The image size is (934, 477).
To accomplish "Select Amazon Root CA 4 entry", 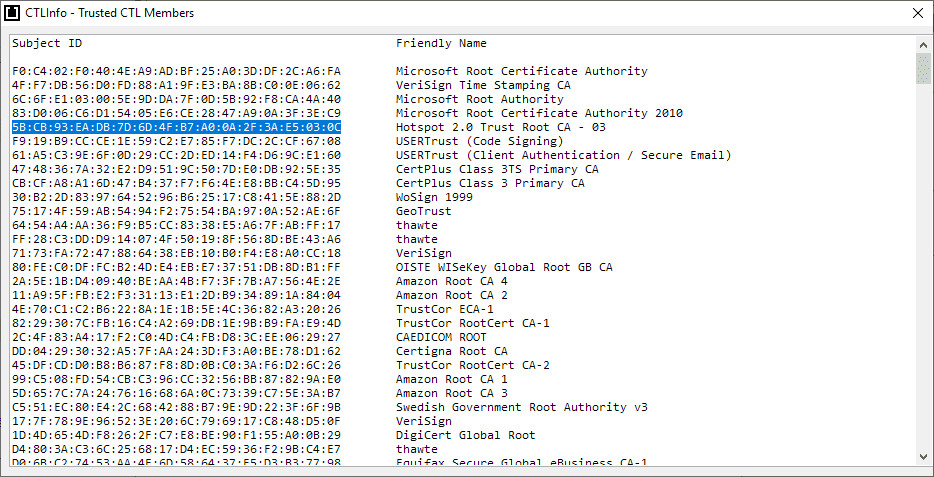I will point(452,281).
